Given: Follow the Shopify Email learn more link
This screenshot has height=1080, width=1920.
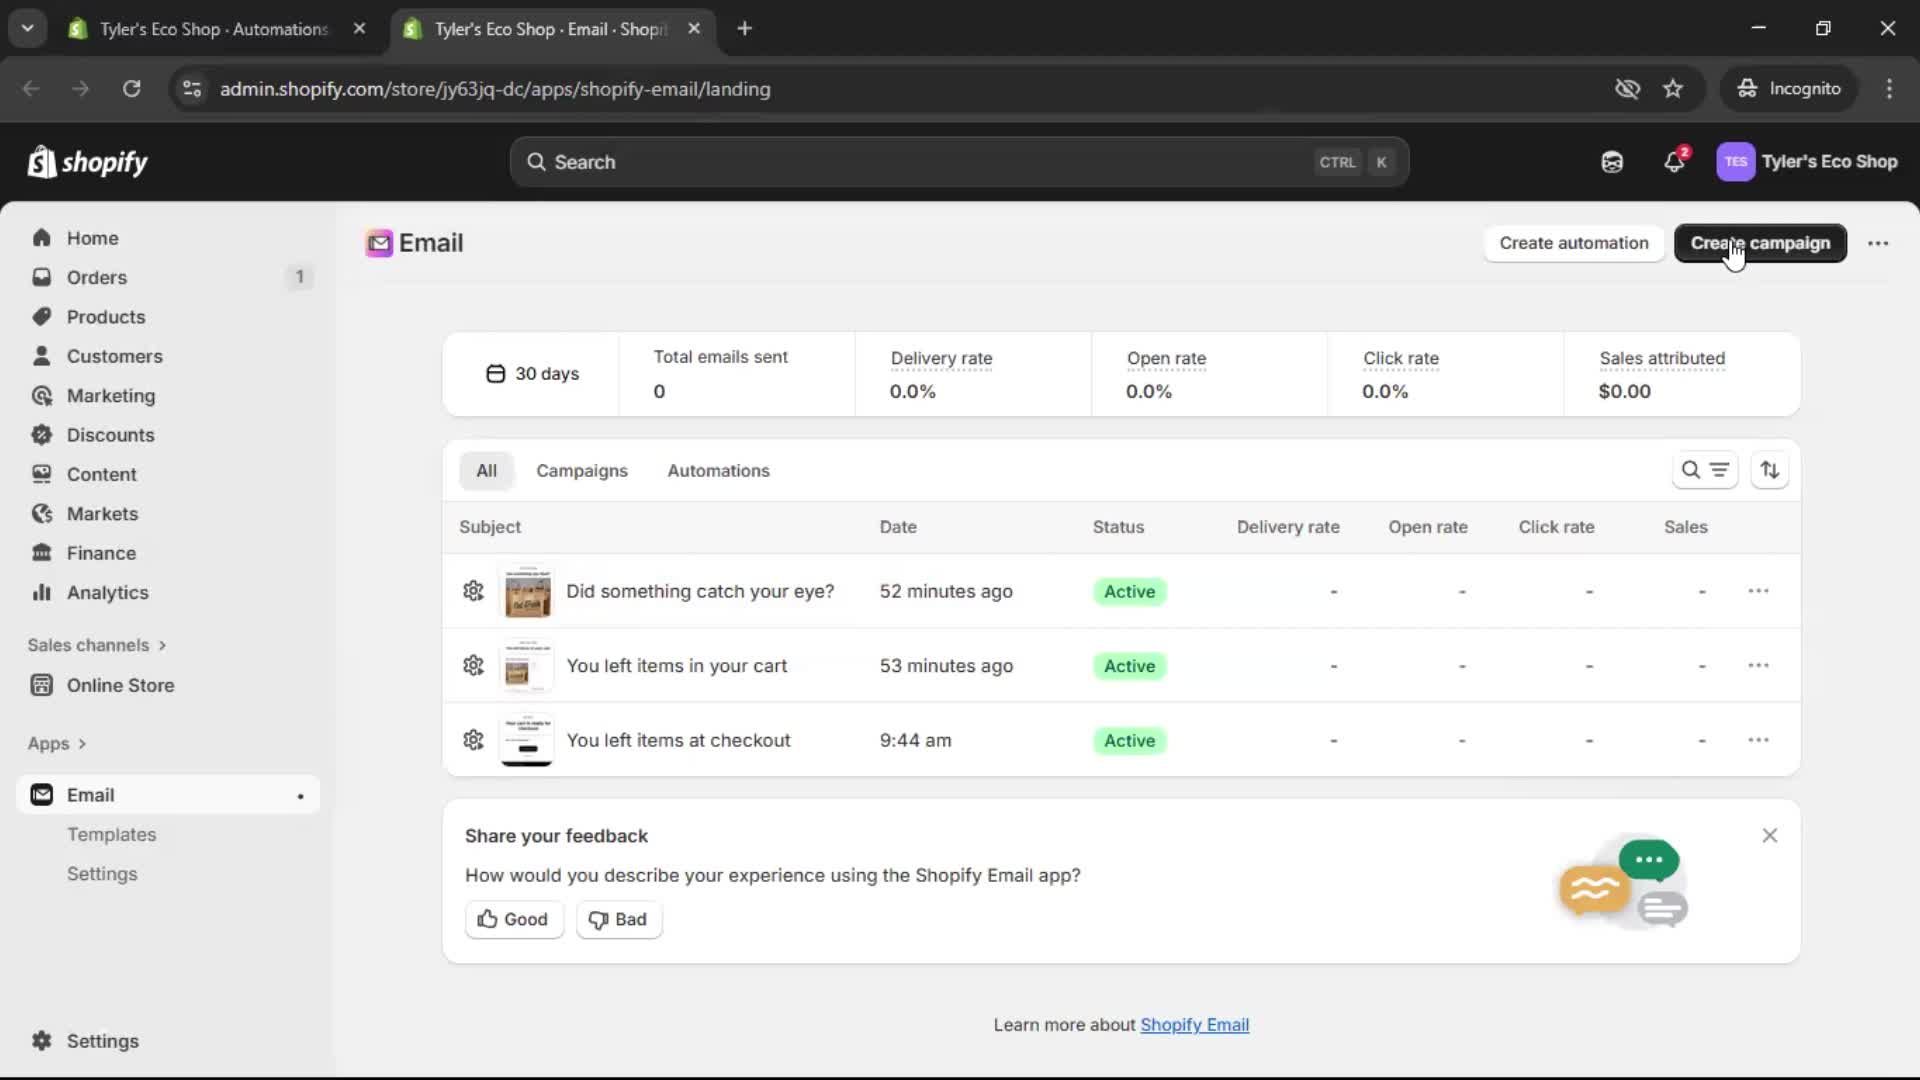Looking at the screenshot, I should click(x=1195, y=1024).
